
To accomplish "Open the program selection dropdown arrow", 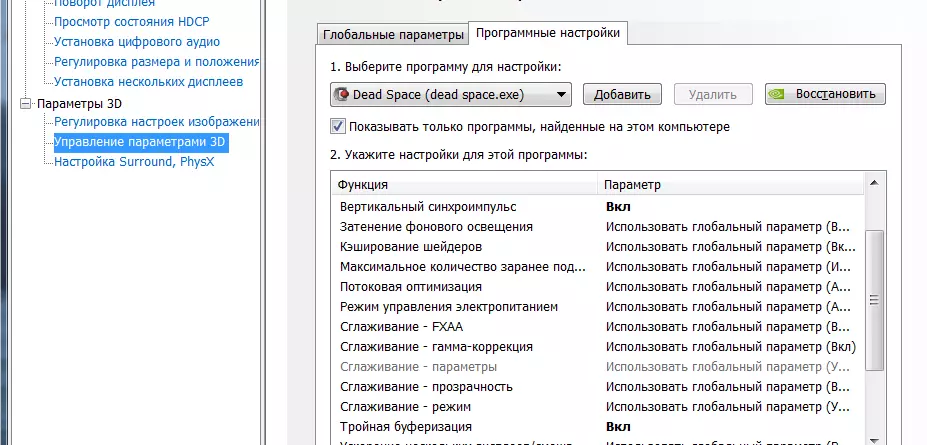I will [x=561, y=95].
